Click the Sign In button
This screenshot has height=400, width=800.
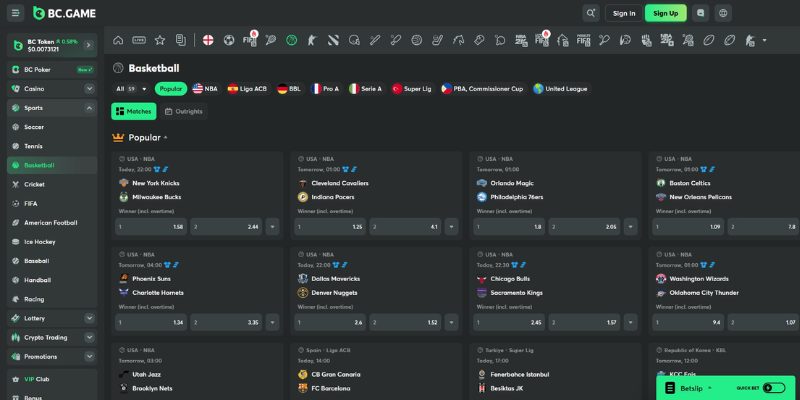[x=623, y=13]
